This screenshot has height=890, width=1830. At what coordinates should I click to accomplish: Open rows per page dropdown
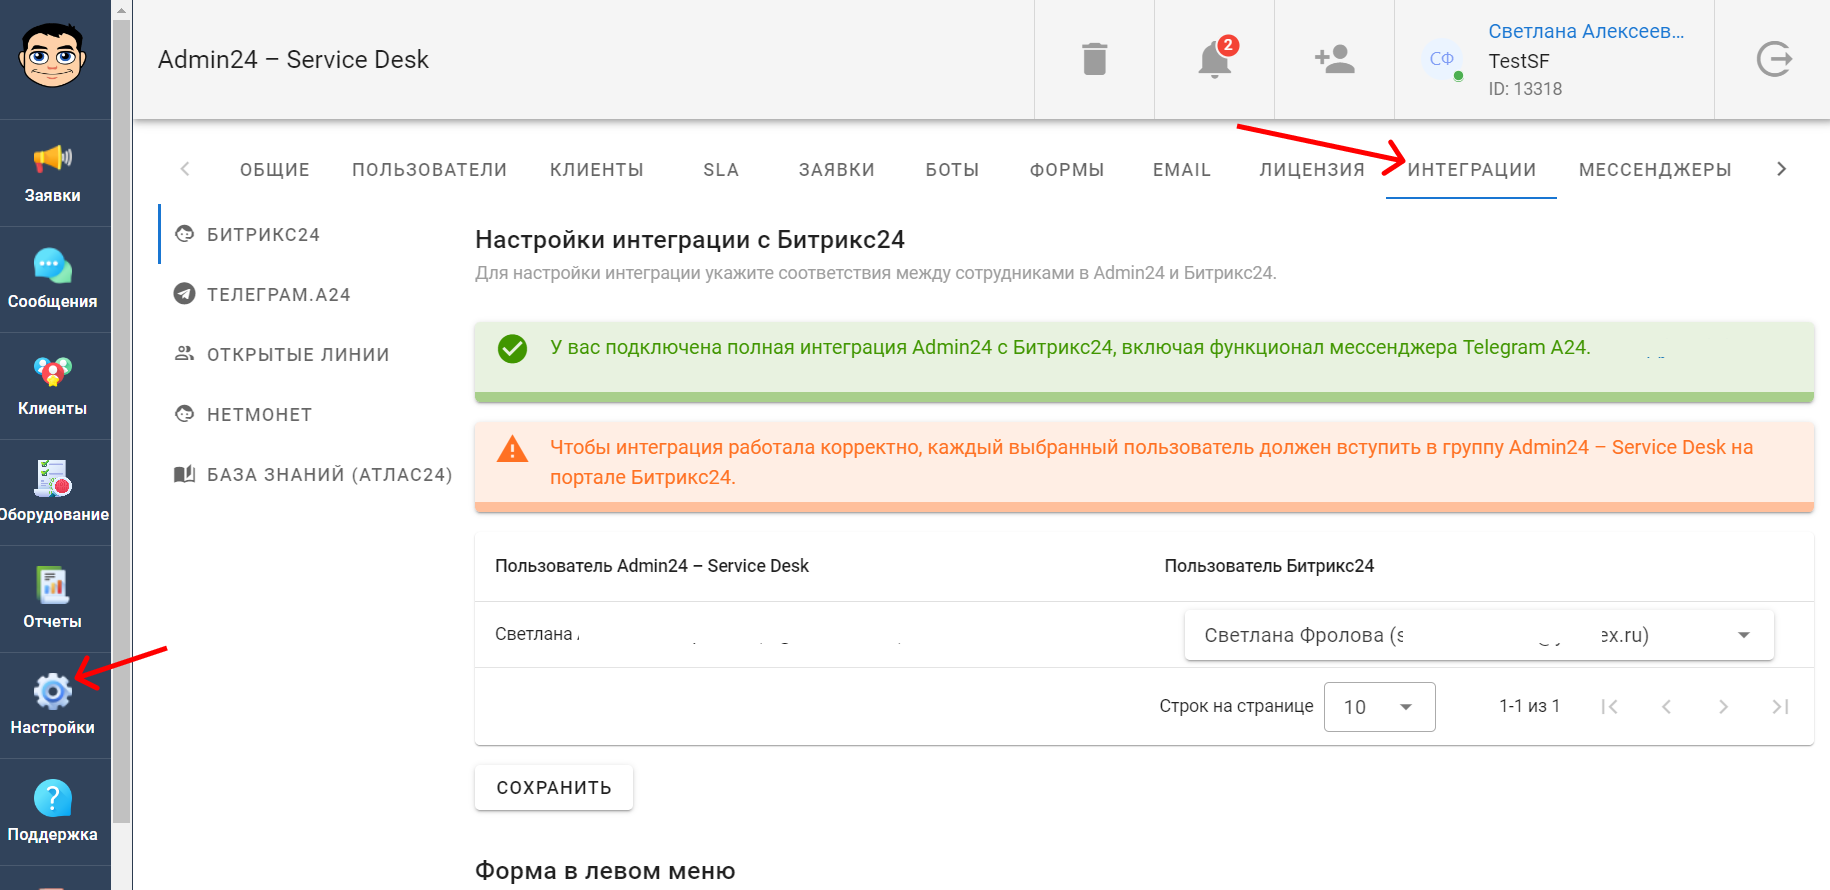coord(1379,707)
